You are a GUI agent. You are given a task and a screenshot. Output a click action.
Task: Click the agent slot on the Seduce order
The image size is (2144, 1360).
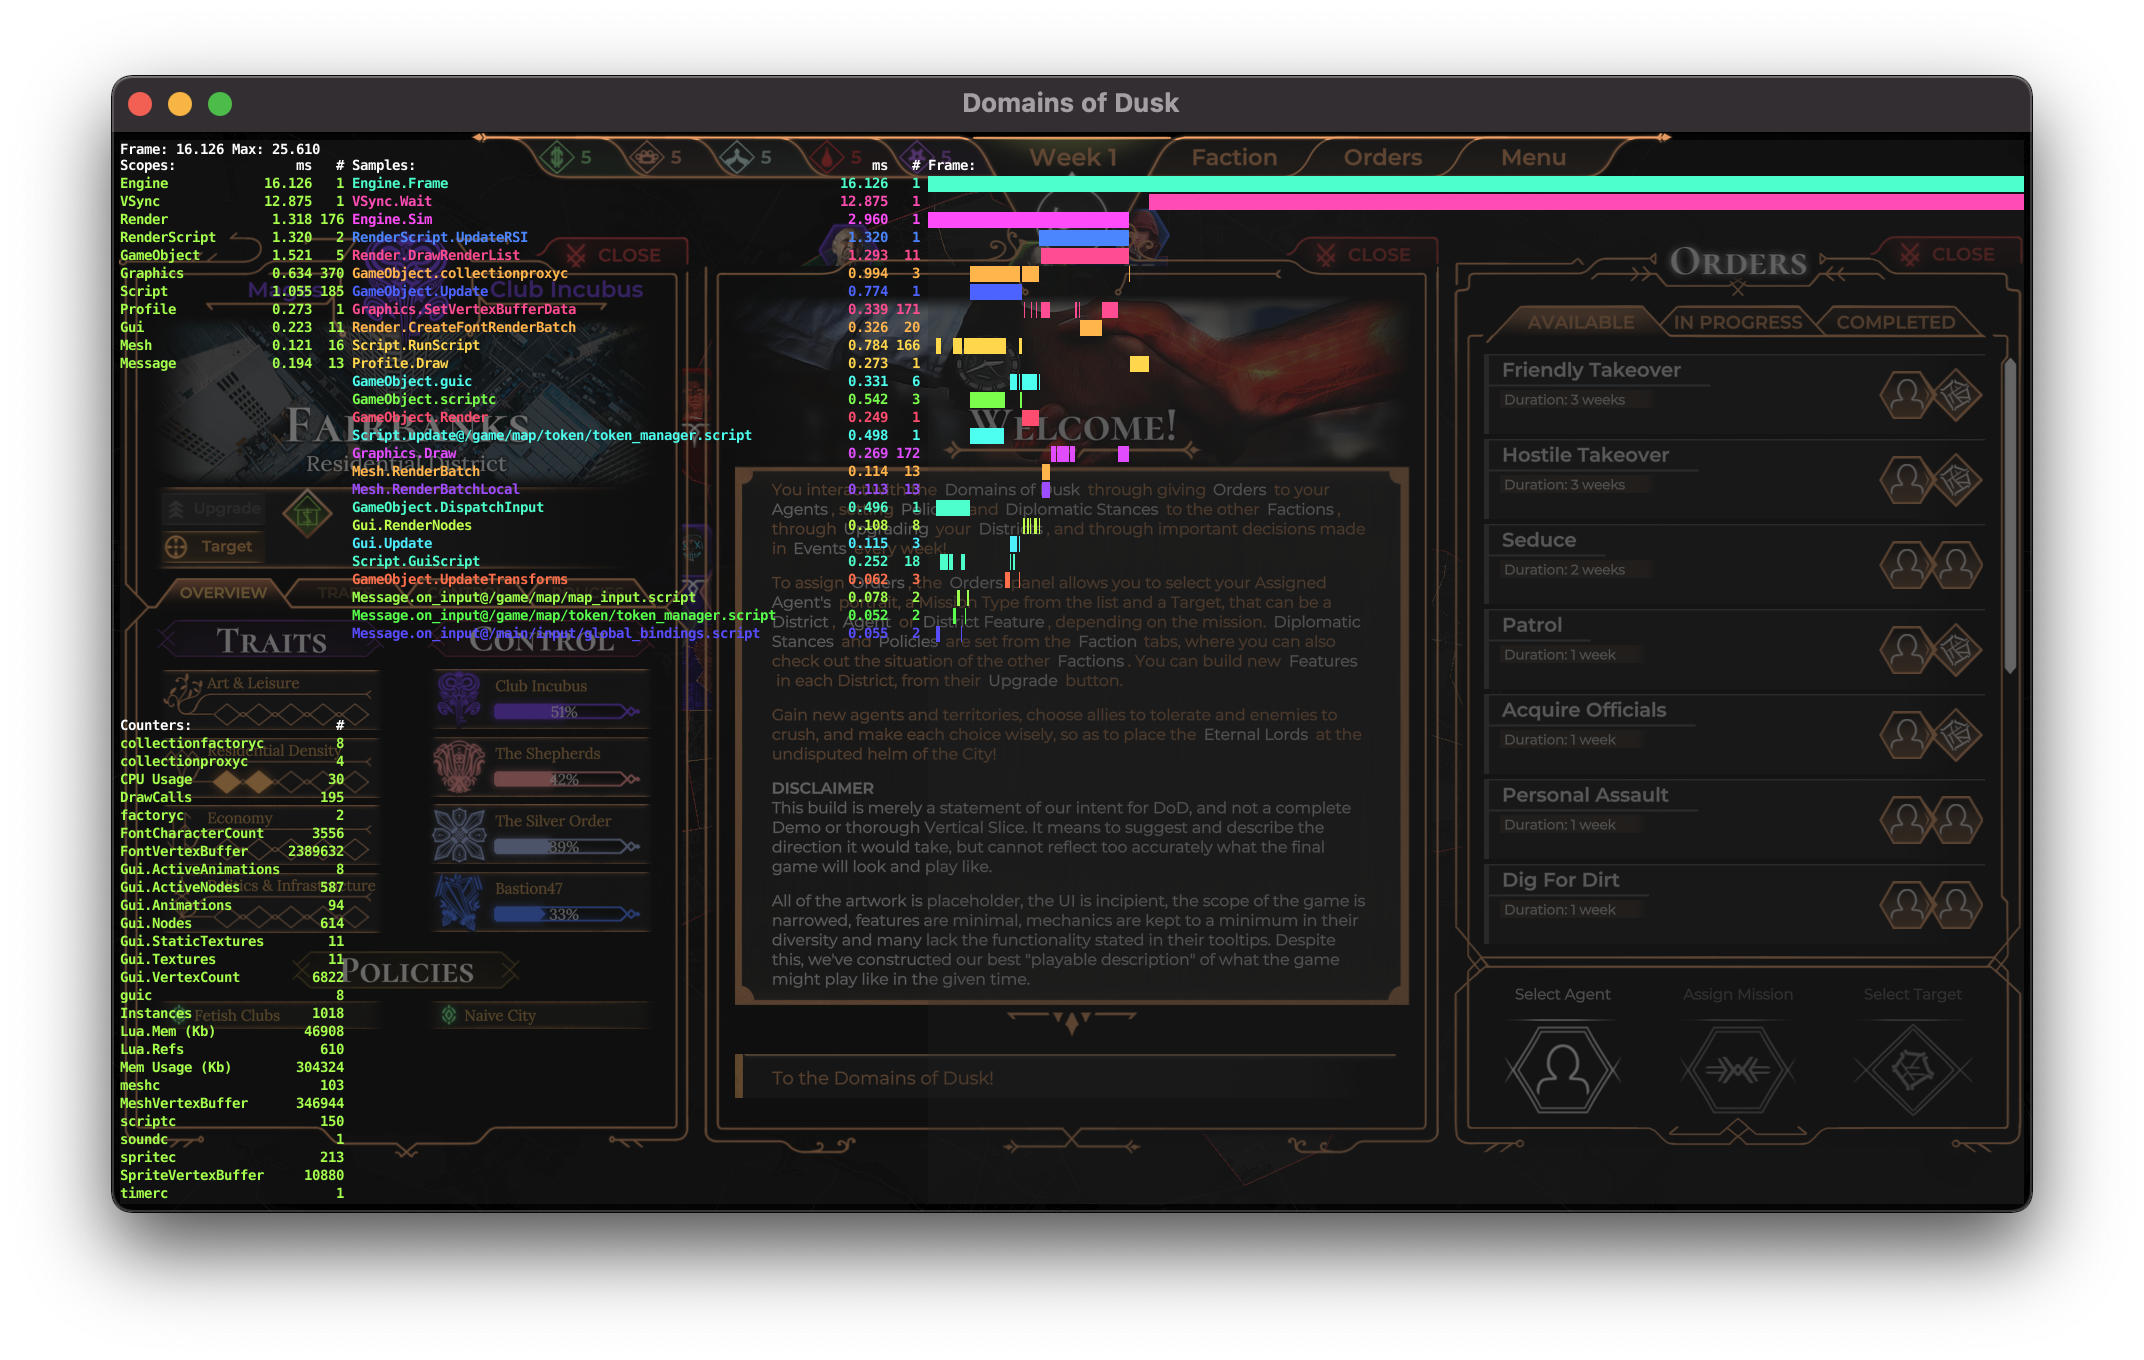point(1906,564)
